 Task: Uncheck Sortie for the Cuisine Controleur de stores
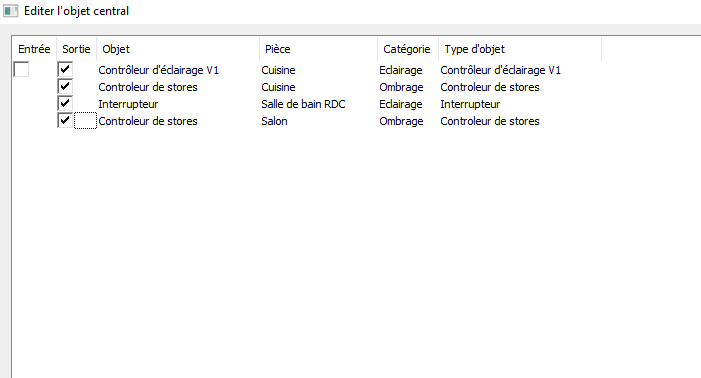[x=65, y=86]
